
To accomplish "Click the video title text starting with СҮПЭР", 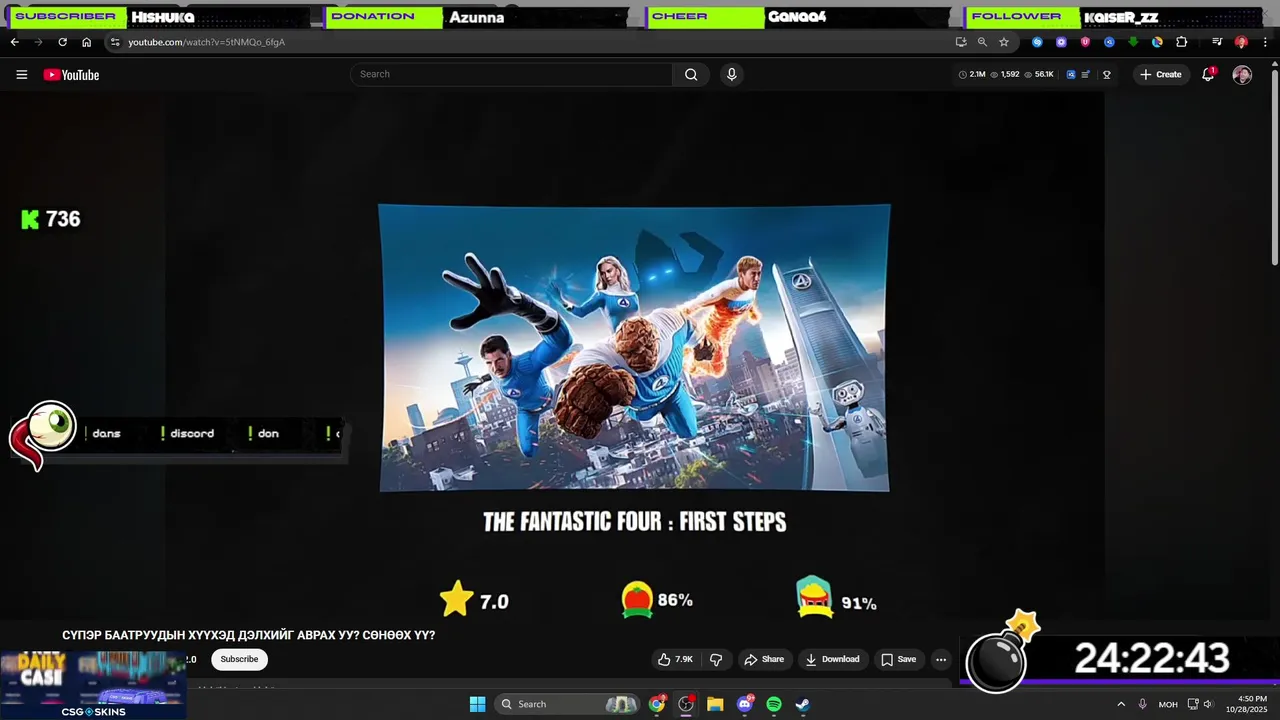I will click(249, 635).
